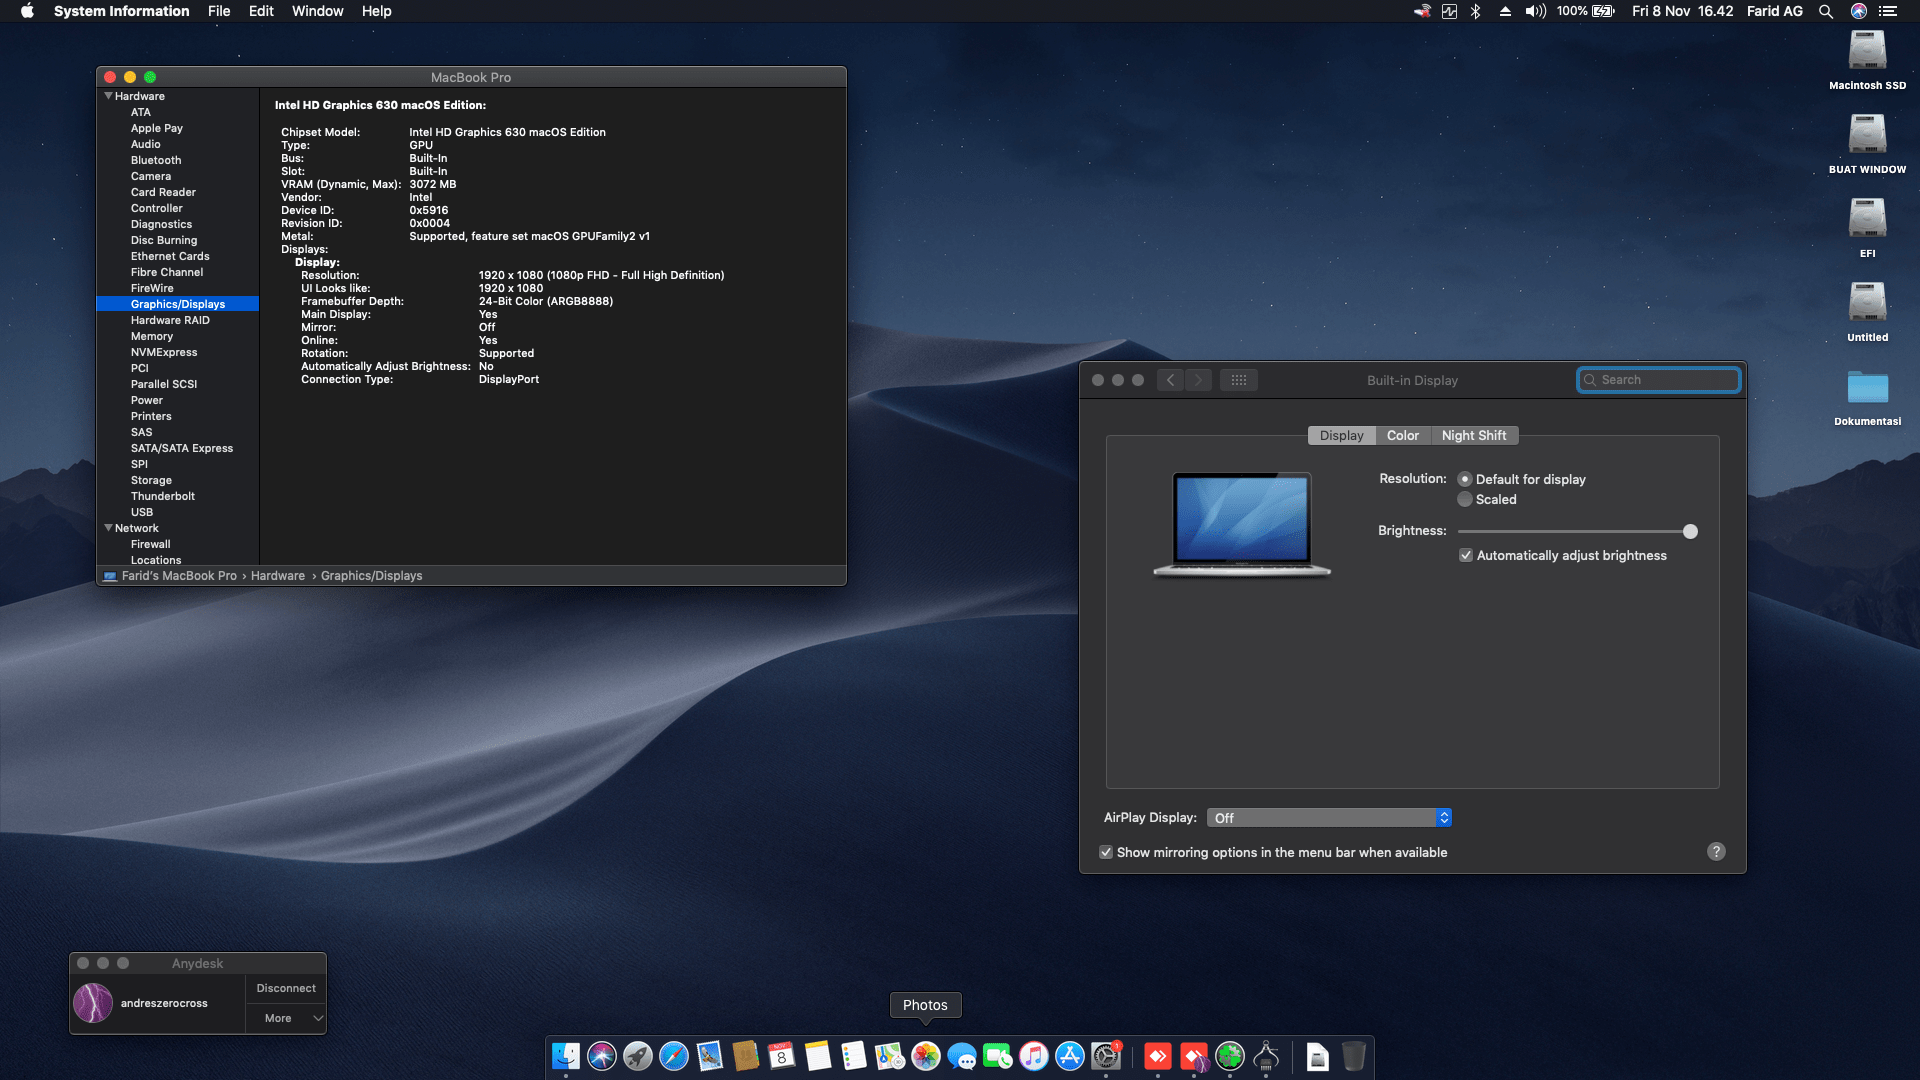The image size is (1920, 1080).
Task: Click the Show All preferences grid icon
Action: pyautogui.click(x=1239, y=380)
